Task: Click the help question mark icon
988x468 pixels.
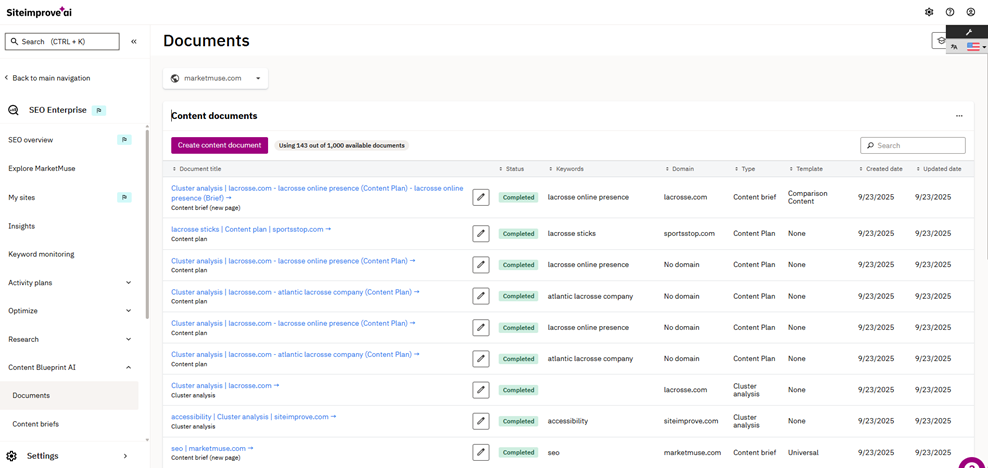Action: coord(950,12)
